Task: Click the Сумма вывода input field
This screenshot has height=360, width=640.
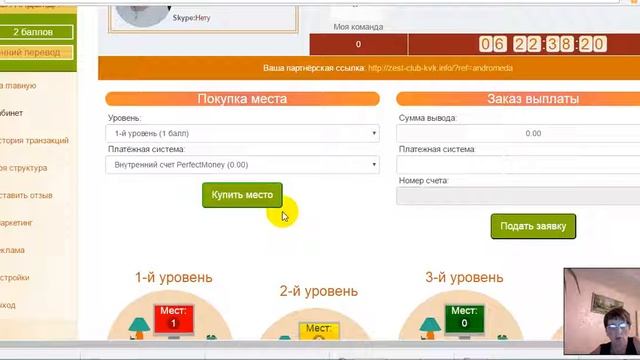Action: point(518,133)
